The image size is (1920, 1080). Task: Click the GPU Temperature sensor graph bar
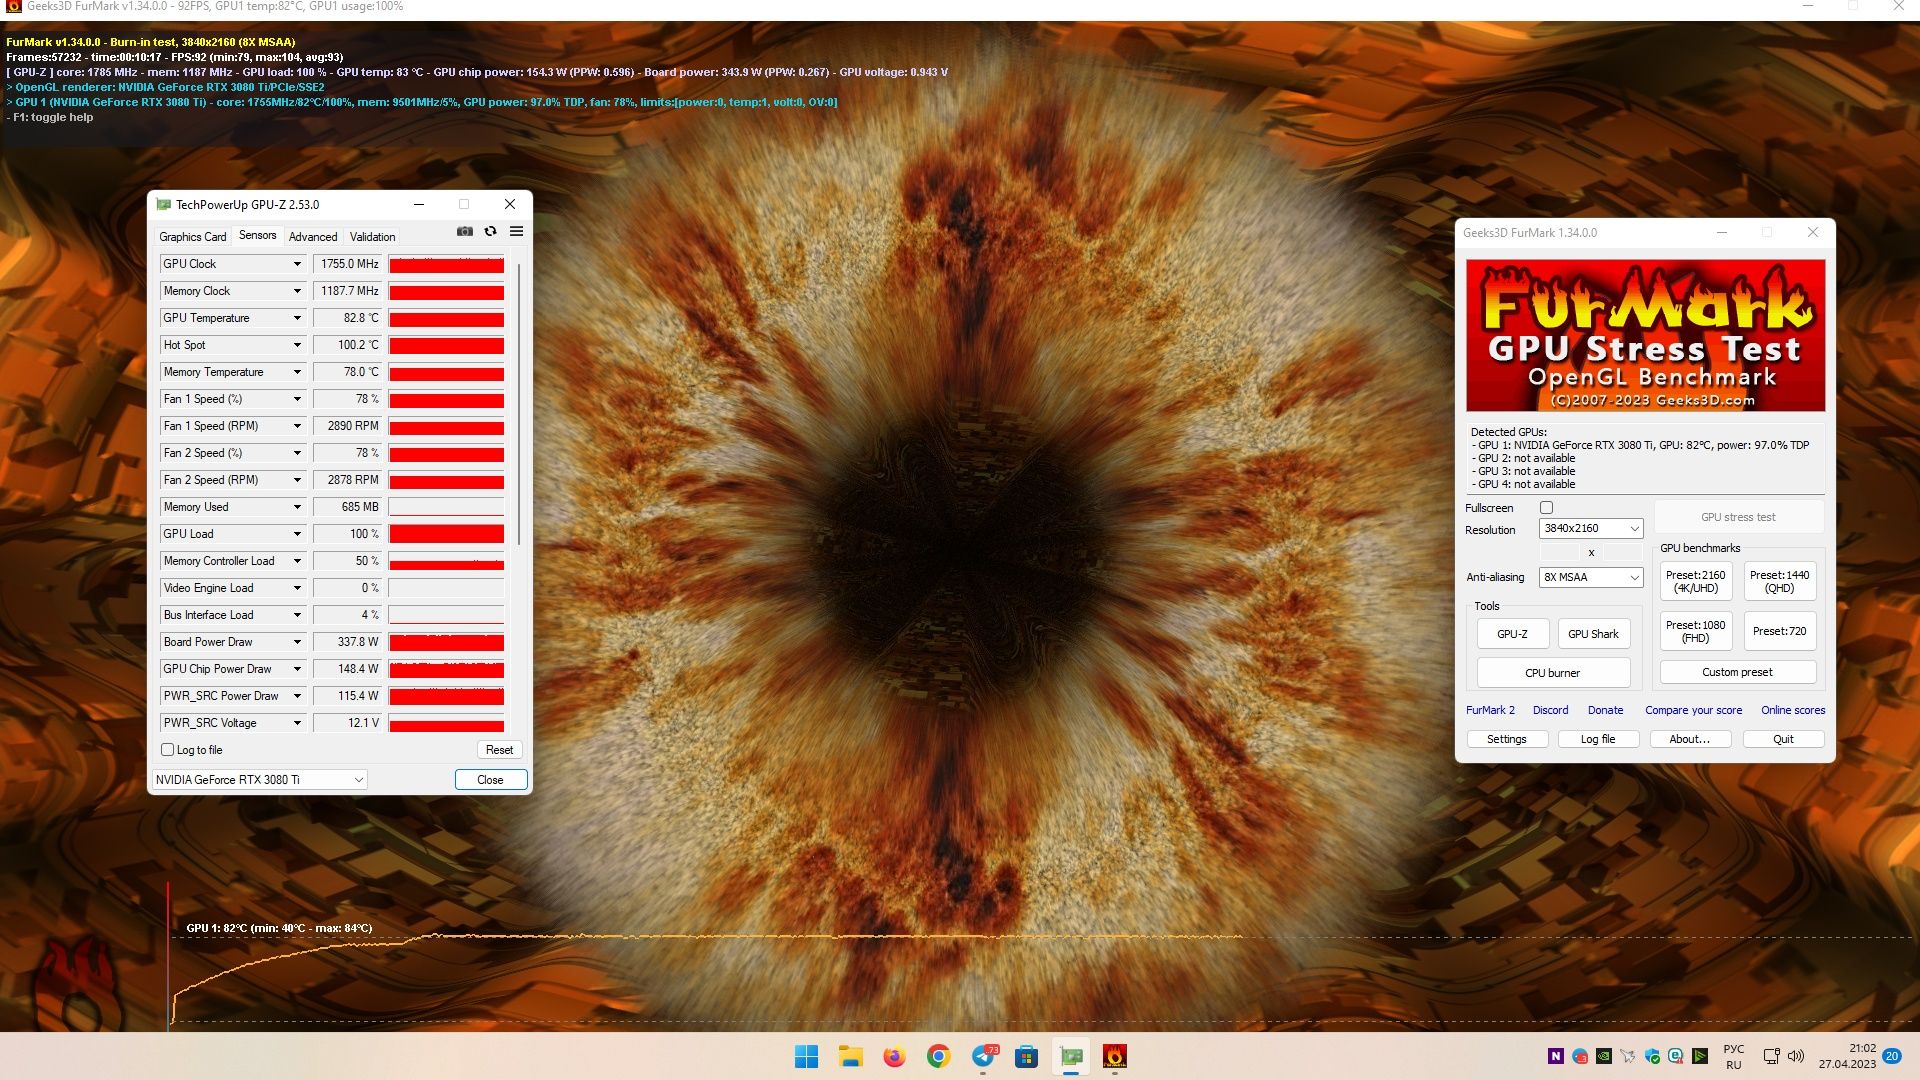(x=446, y=318)
